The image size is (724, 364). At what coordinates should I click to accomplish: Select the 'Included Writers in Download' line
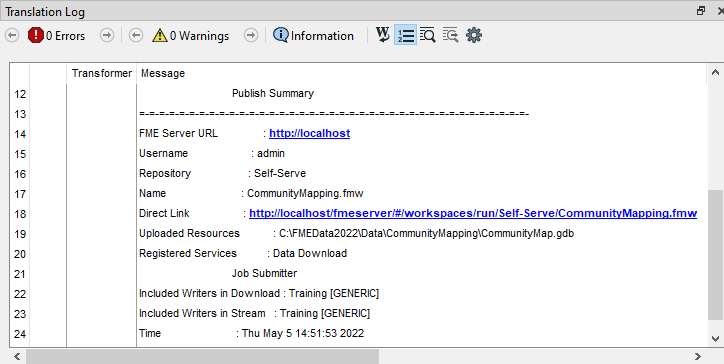coord(259,294)
